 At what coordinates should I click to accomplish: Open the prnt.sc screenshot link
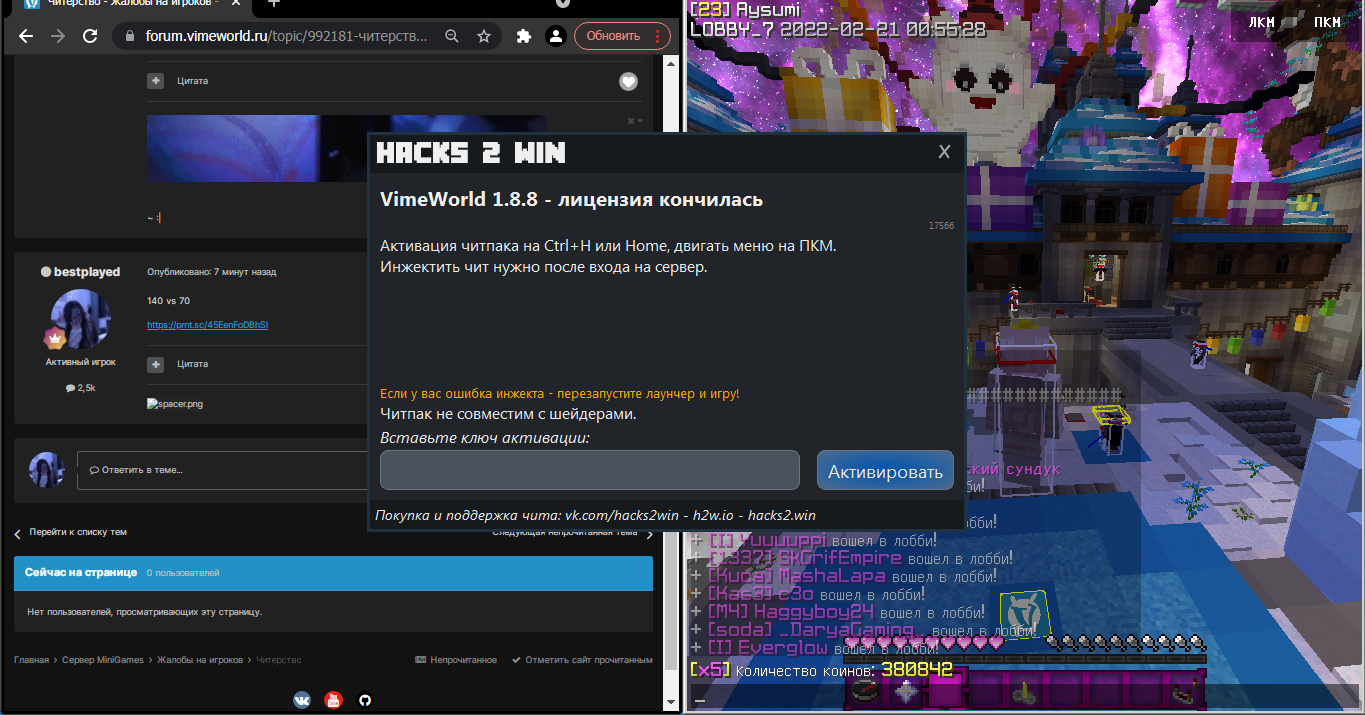pos(208,325)
